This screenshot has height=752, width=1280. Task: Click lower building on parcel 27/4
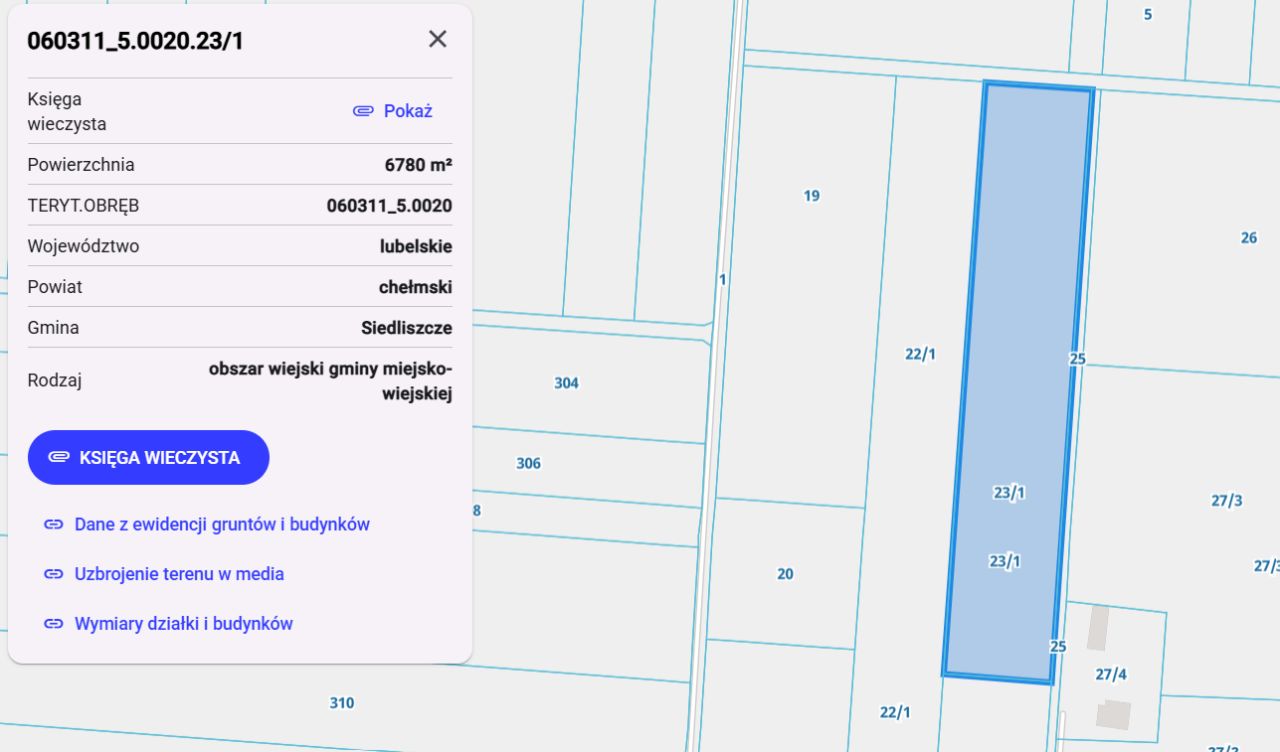click(1113, 714)
